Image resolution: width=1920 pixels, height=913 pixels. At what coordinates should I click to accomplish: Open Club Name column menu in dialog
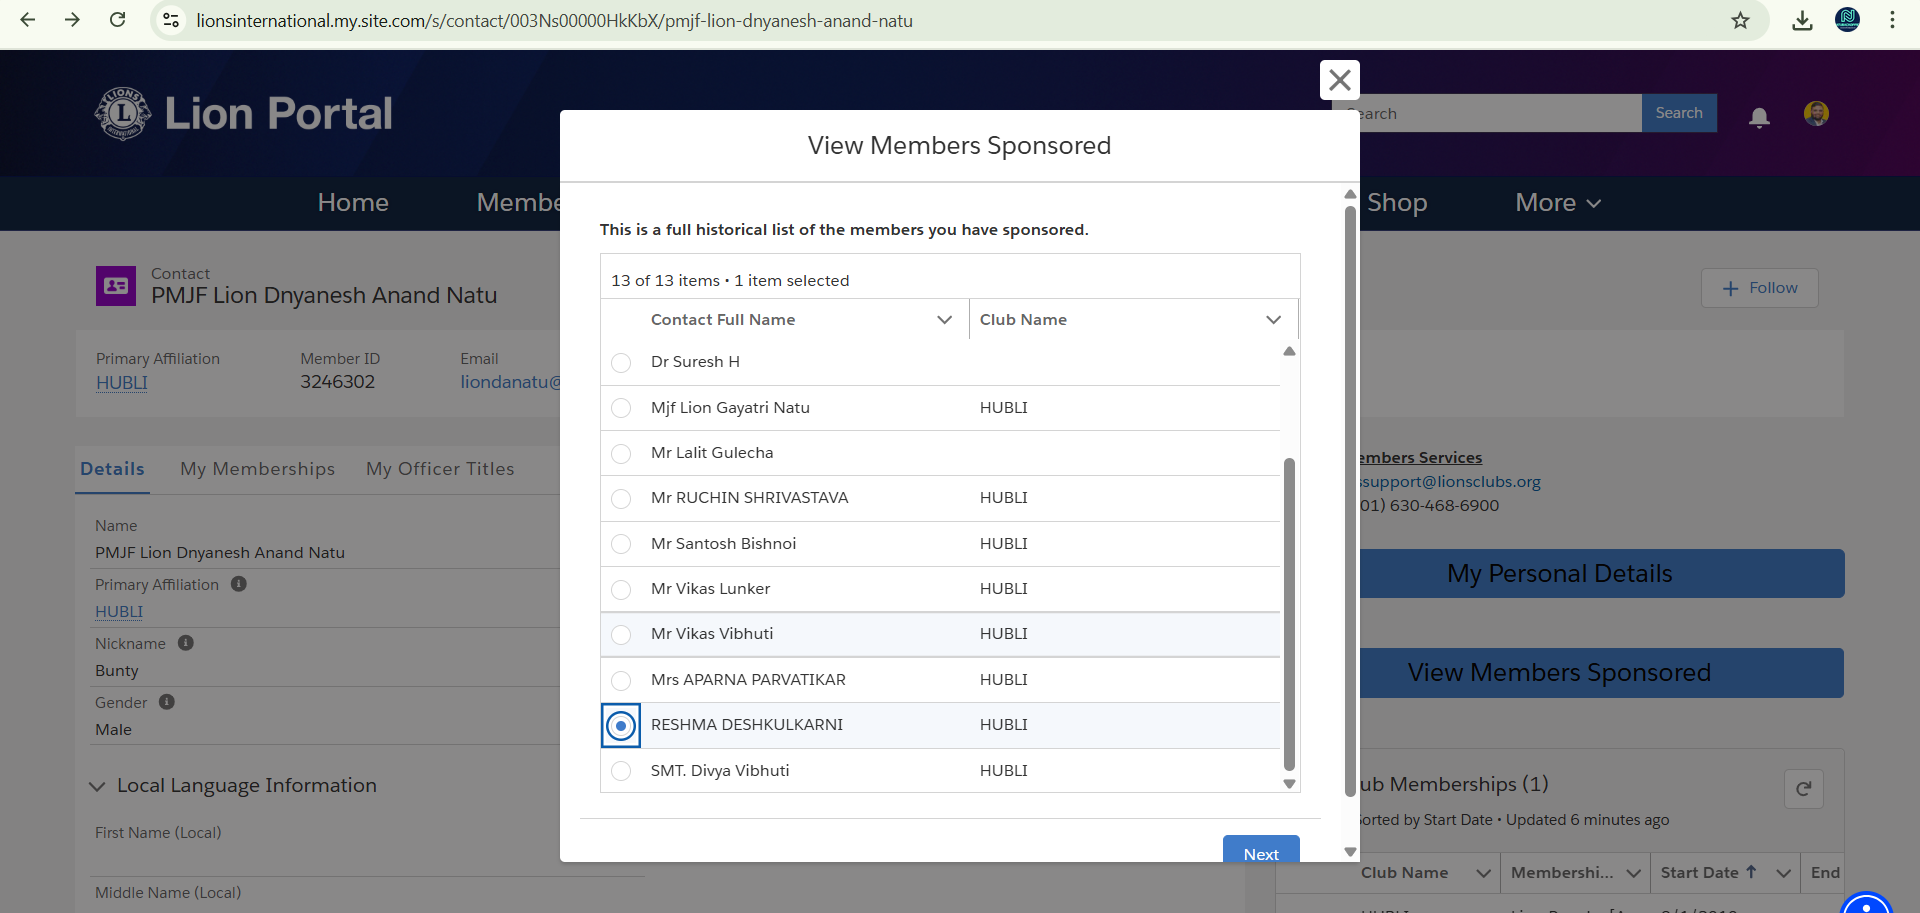point(1273,320)
